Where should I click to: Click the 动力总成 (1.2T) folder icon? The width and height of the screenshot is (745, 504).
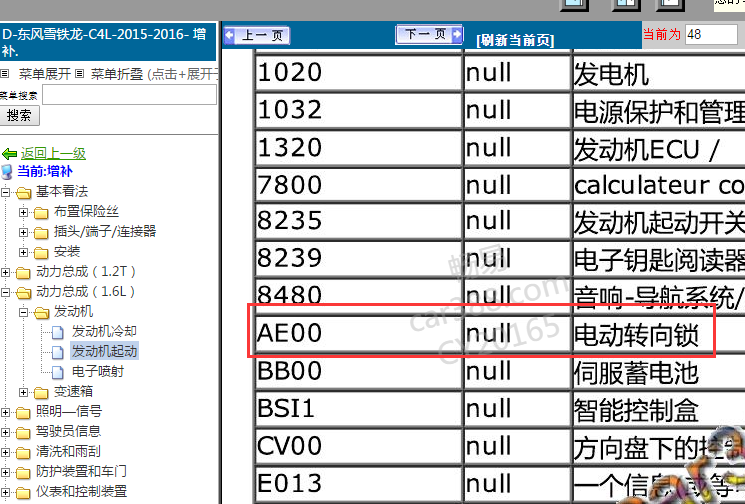tap(23, 272)
